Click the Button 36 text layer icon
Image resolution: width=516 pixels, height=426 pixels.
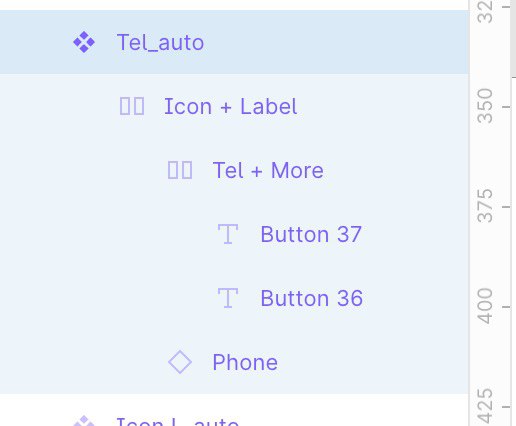(x=228, y=298)
